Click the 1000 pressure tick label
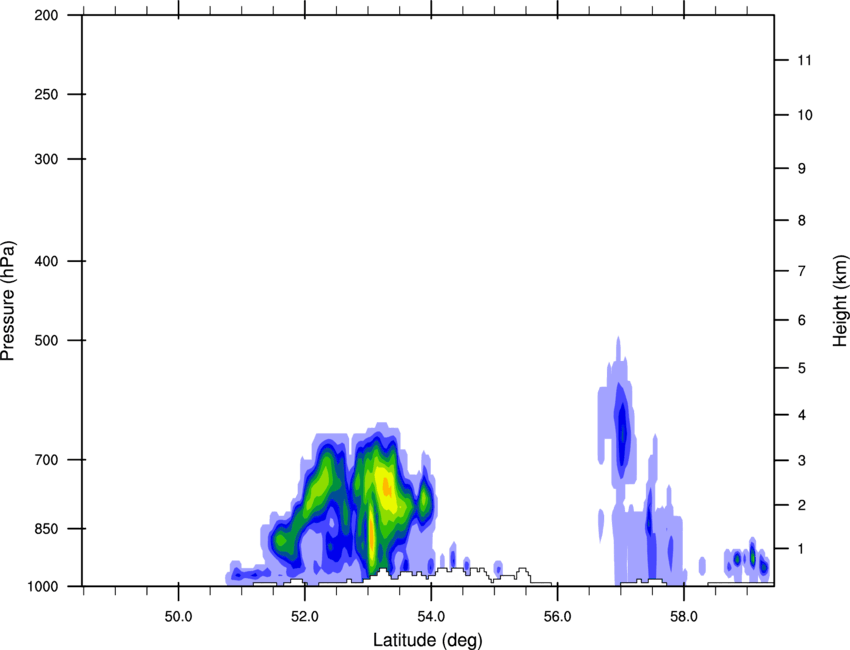This screenshot has height=650, width=850. (x=42, y=586)
